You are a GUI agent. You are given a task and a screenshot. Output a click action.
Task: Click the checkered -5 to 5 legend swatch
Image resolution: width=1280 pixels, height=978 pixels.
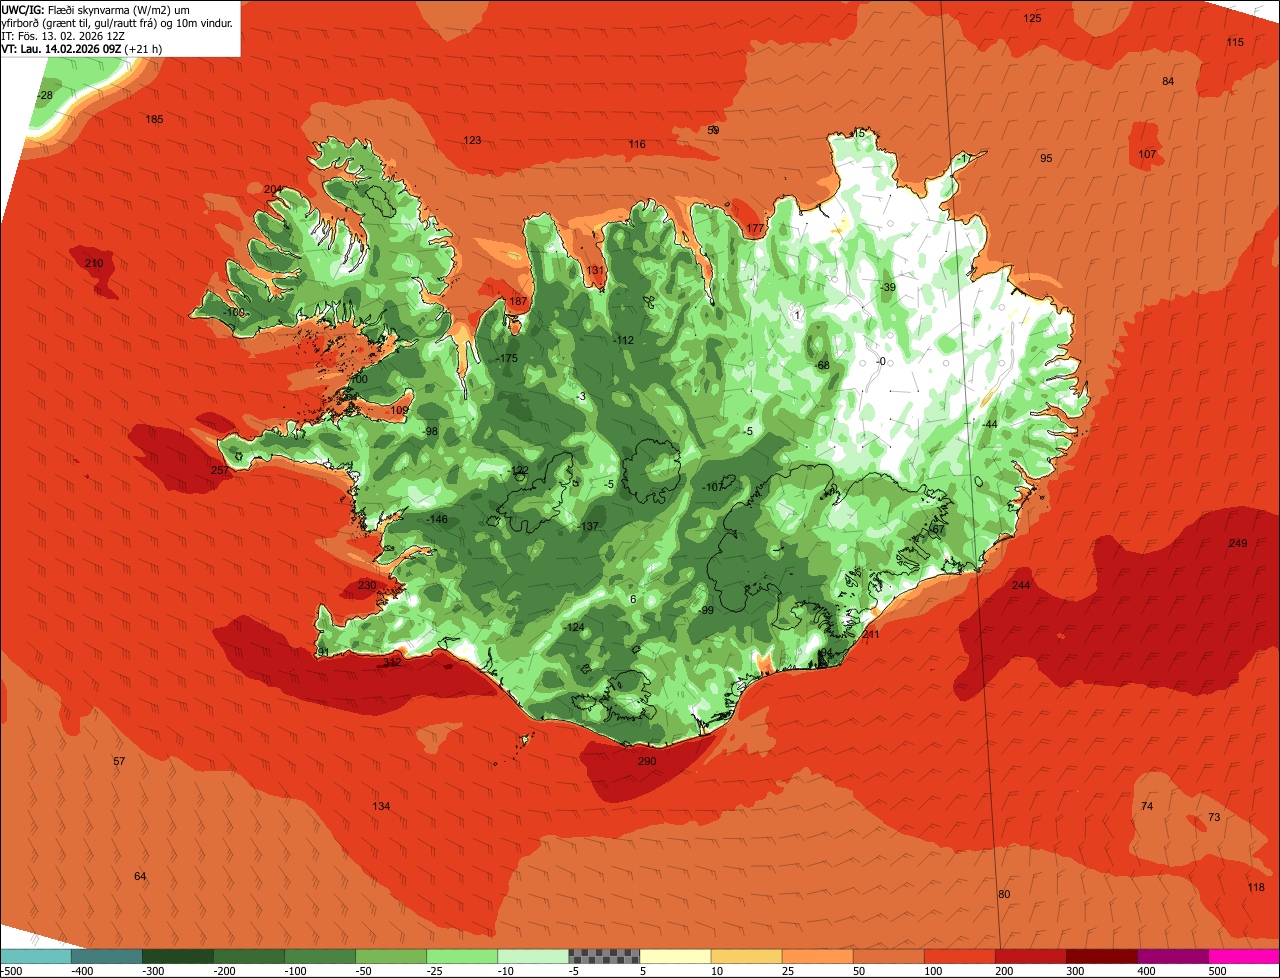604,956
